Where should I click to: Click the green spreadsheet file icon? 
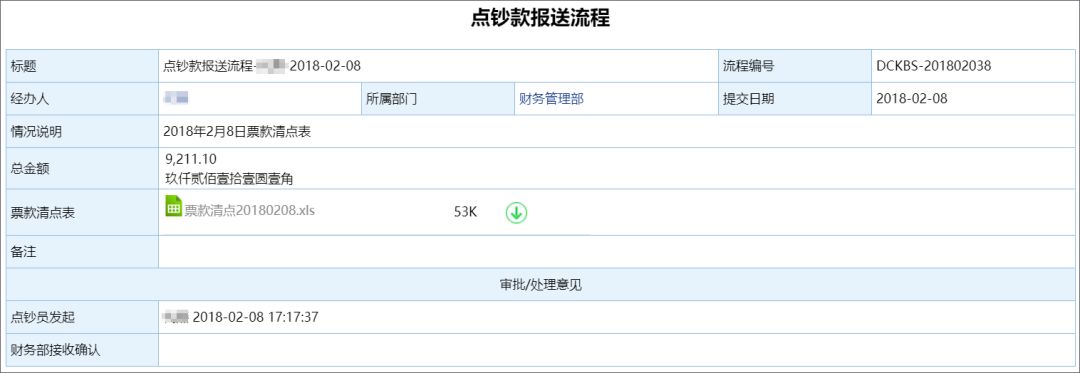point(173,206)
